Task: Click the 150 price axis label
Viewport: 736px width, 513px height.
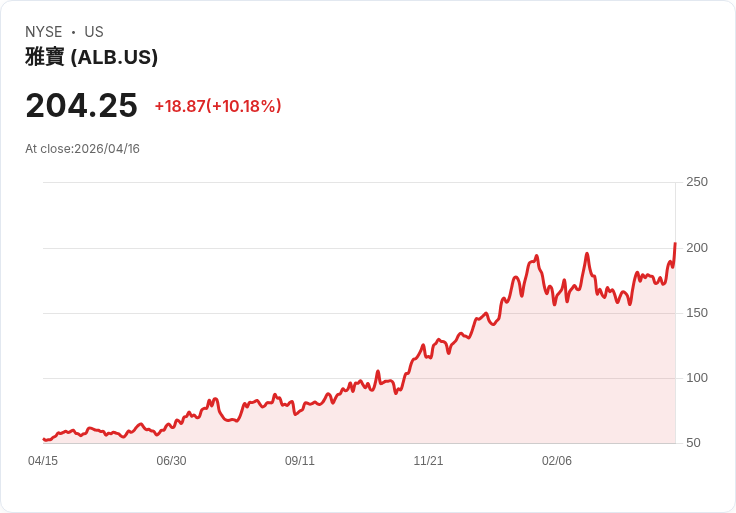Action: tap(697, 313)
